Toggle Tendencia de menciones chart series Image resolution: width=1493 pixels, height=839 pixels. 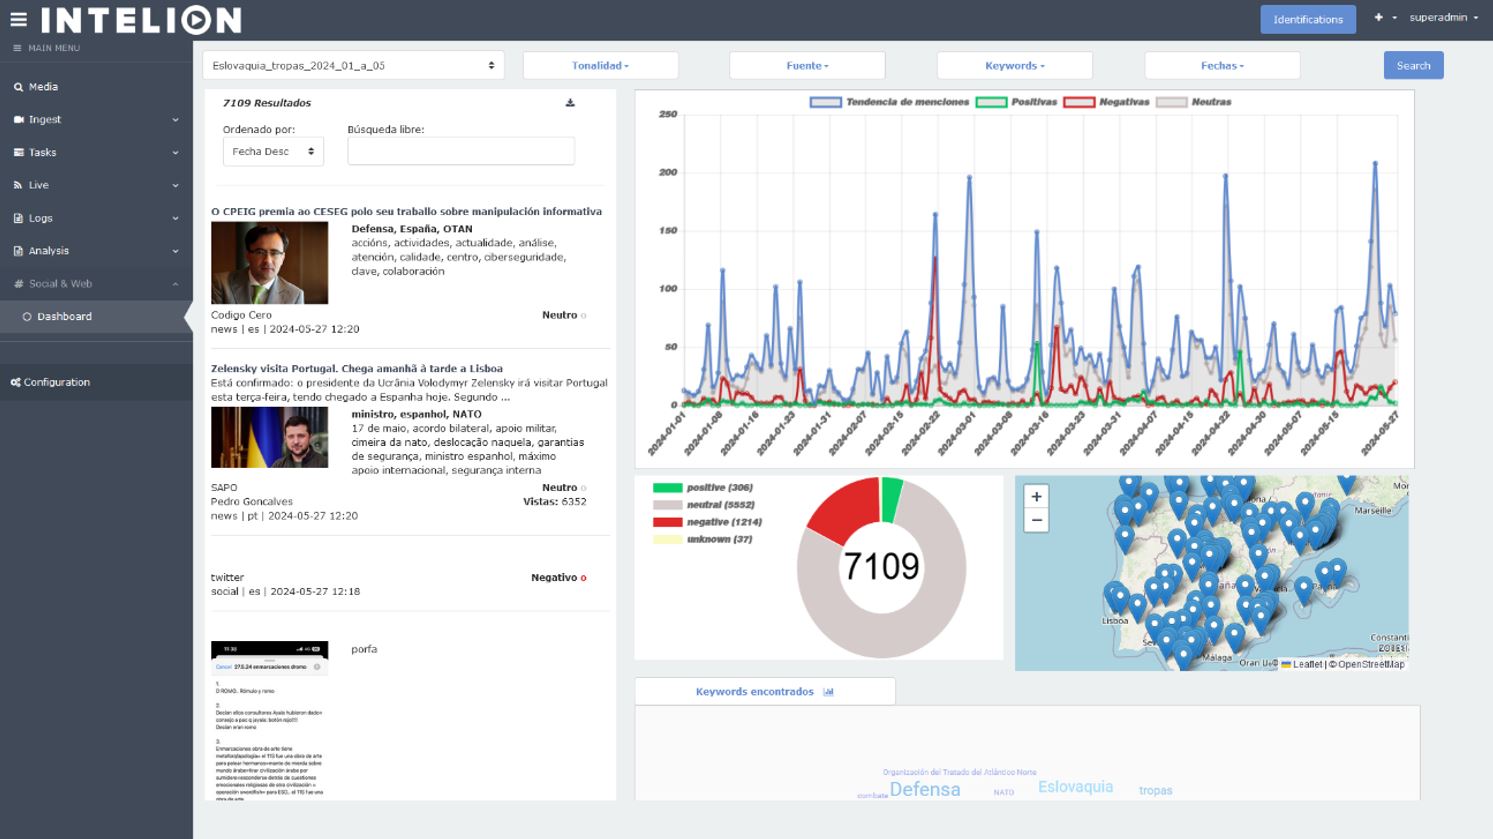pyautogui.click(x=825, y=102)
